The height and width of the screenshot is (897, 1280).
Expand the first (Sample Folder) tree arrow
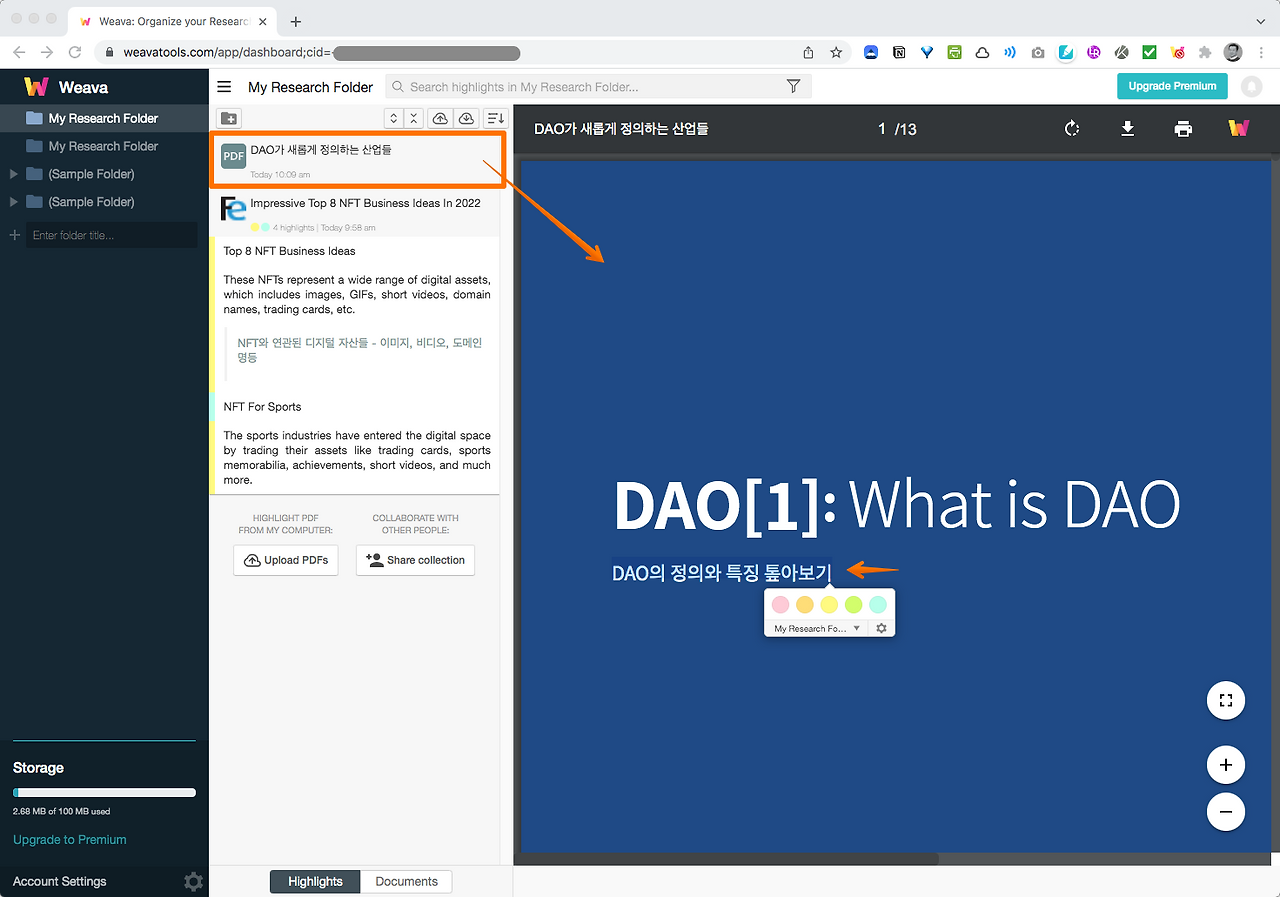[13, 174]
